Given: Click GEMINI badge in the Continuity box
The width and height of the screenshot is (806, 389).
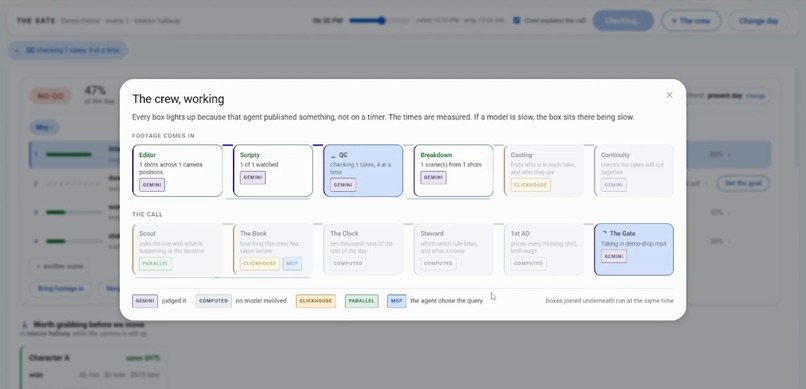Looking at the screenshot, I should pos(614,185).
